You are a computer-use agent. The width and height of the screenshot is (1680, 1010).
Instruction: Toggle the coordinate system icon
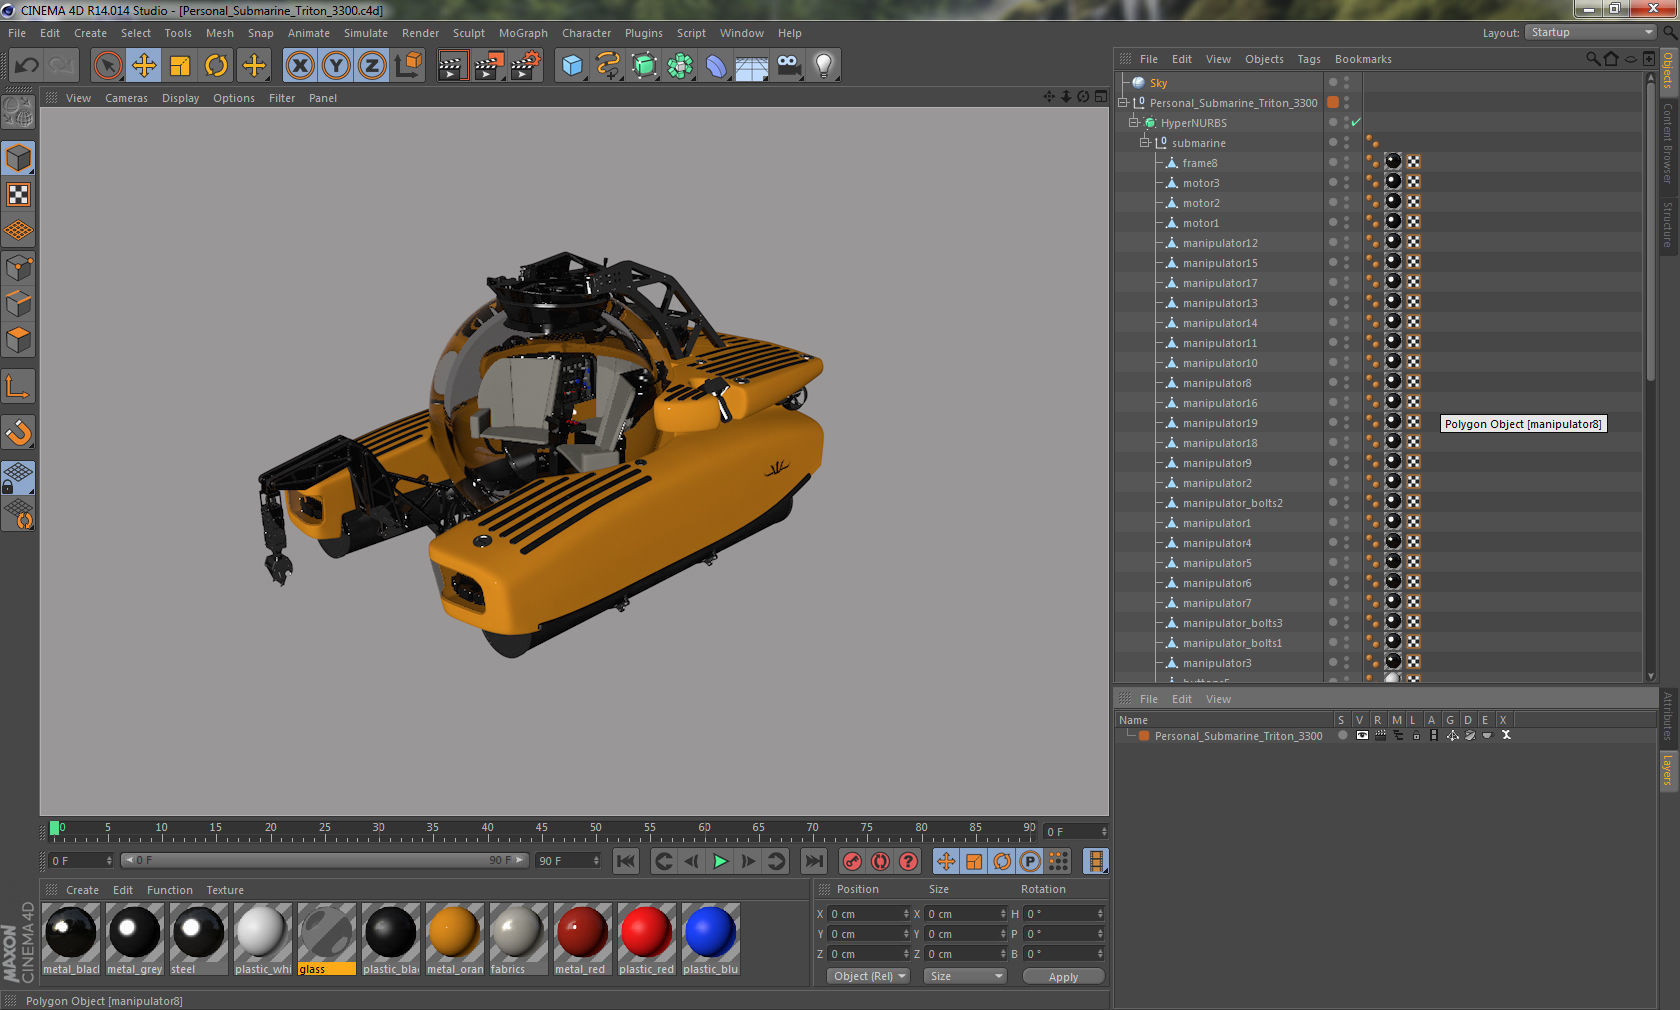408,66
